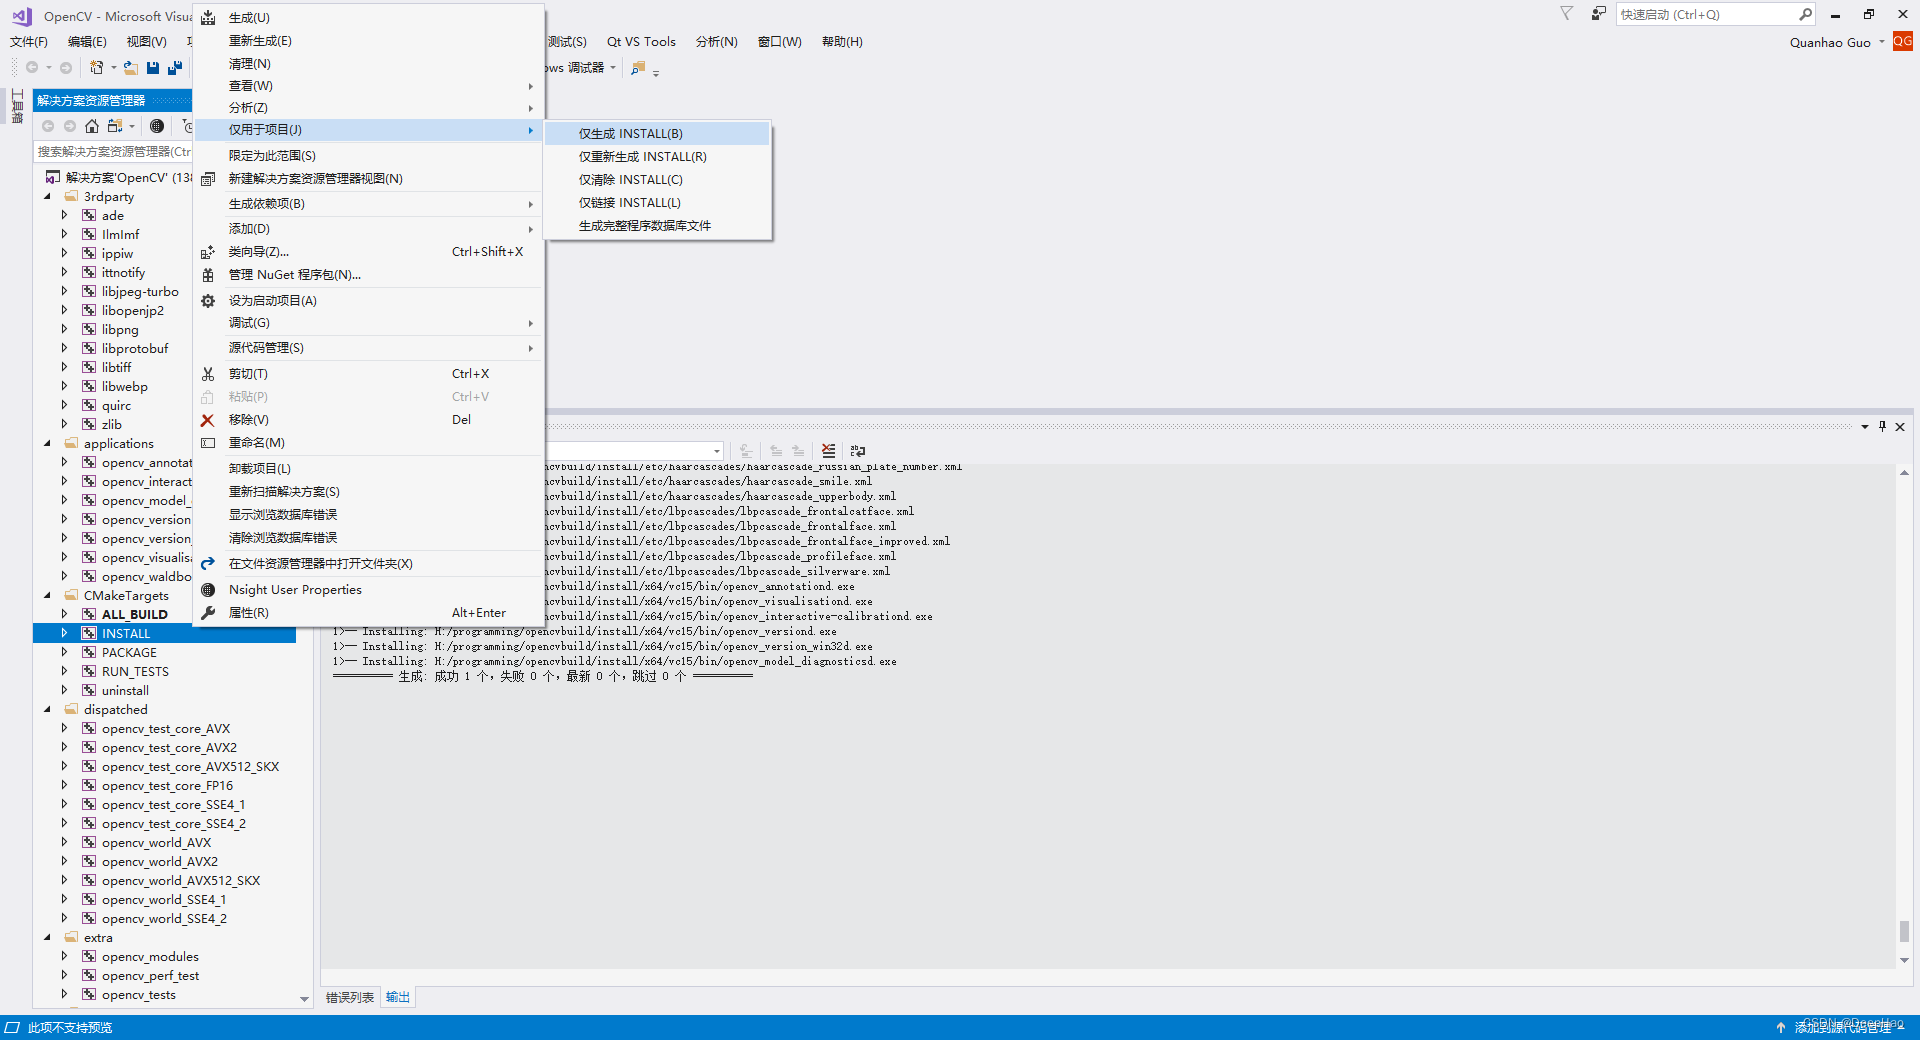Click Remove (移除) with red X

coord(368,420)
